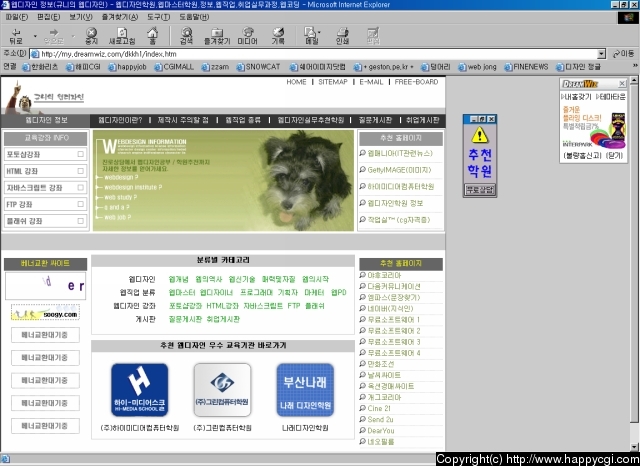The width and height of the screenshot is (640, 466).
Task: Click 질문게시판 in the 게시판 row
Action: pos(185,319)
